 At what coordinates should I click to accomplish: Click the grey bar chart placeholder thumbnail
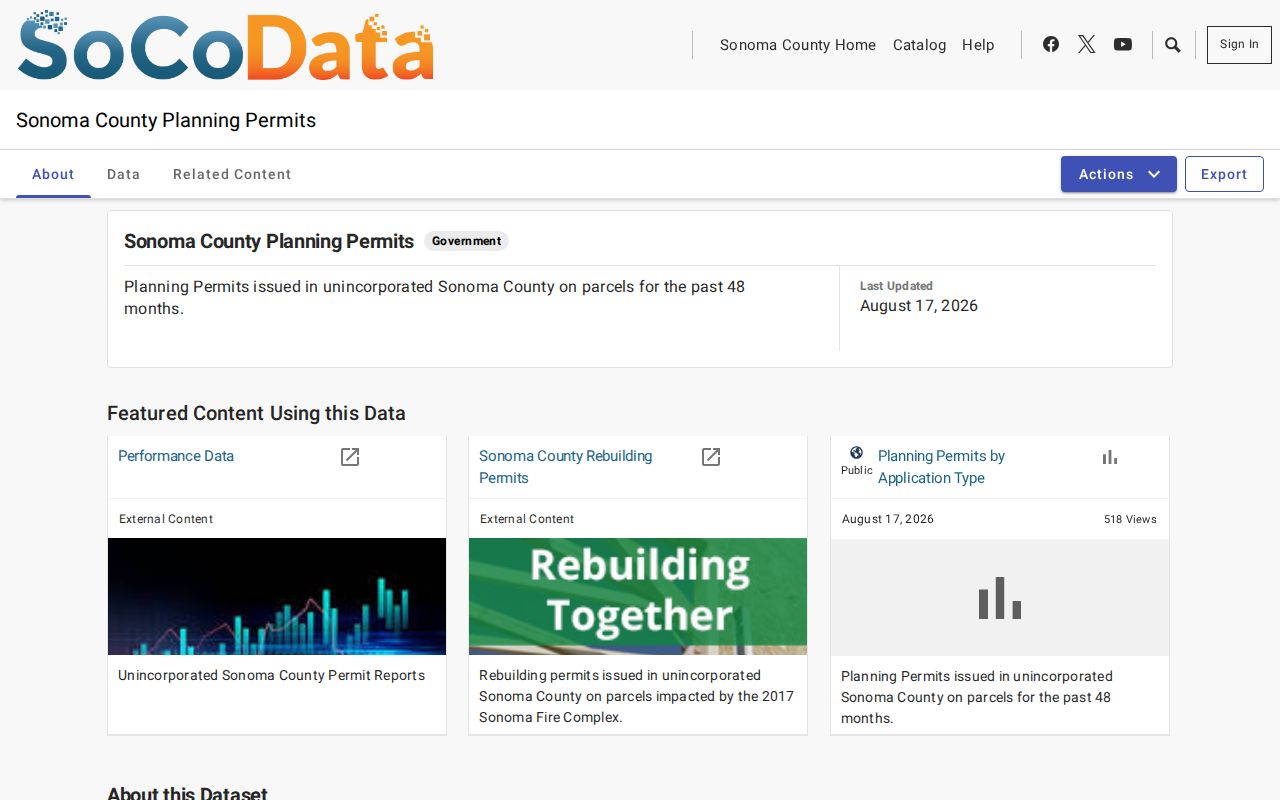tap(1000, 598)
